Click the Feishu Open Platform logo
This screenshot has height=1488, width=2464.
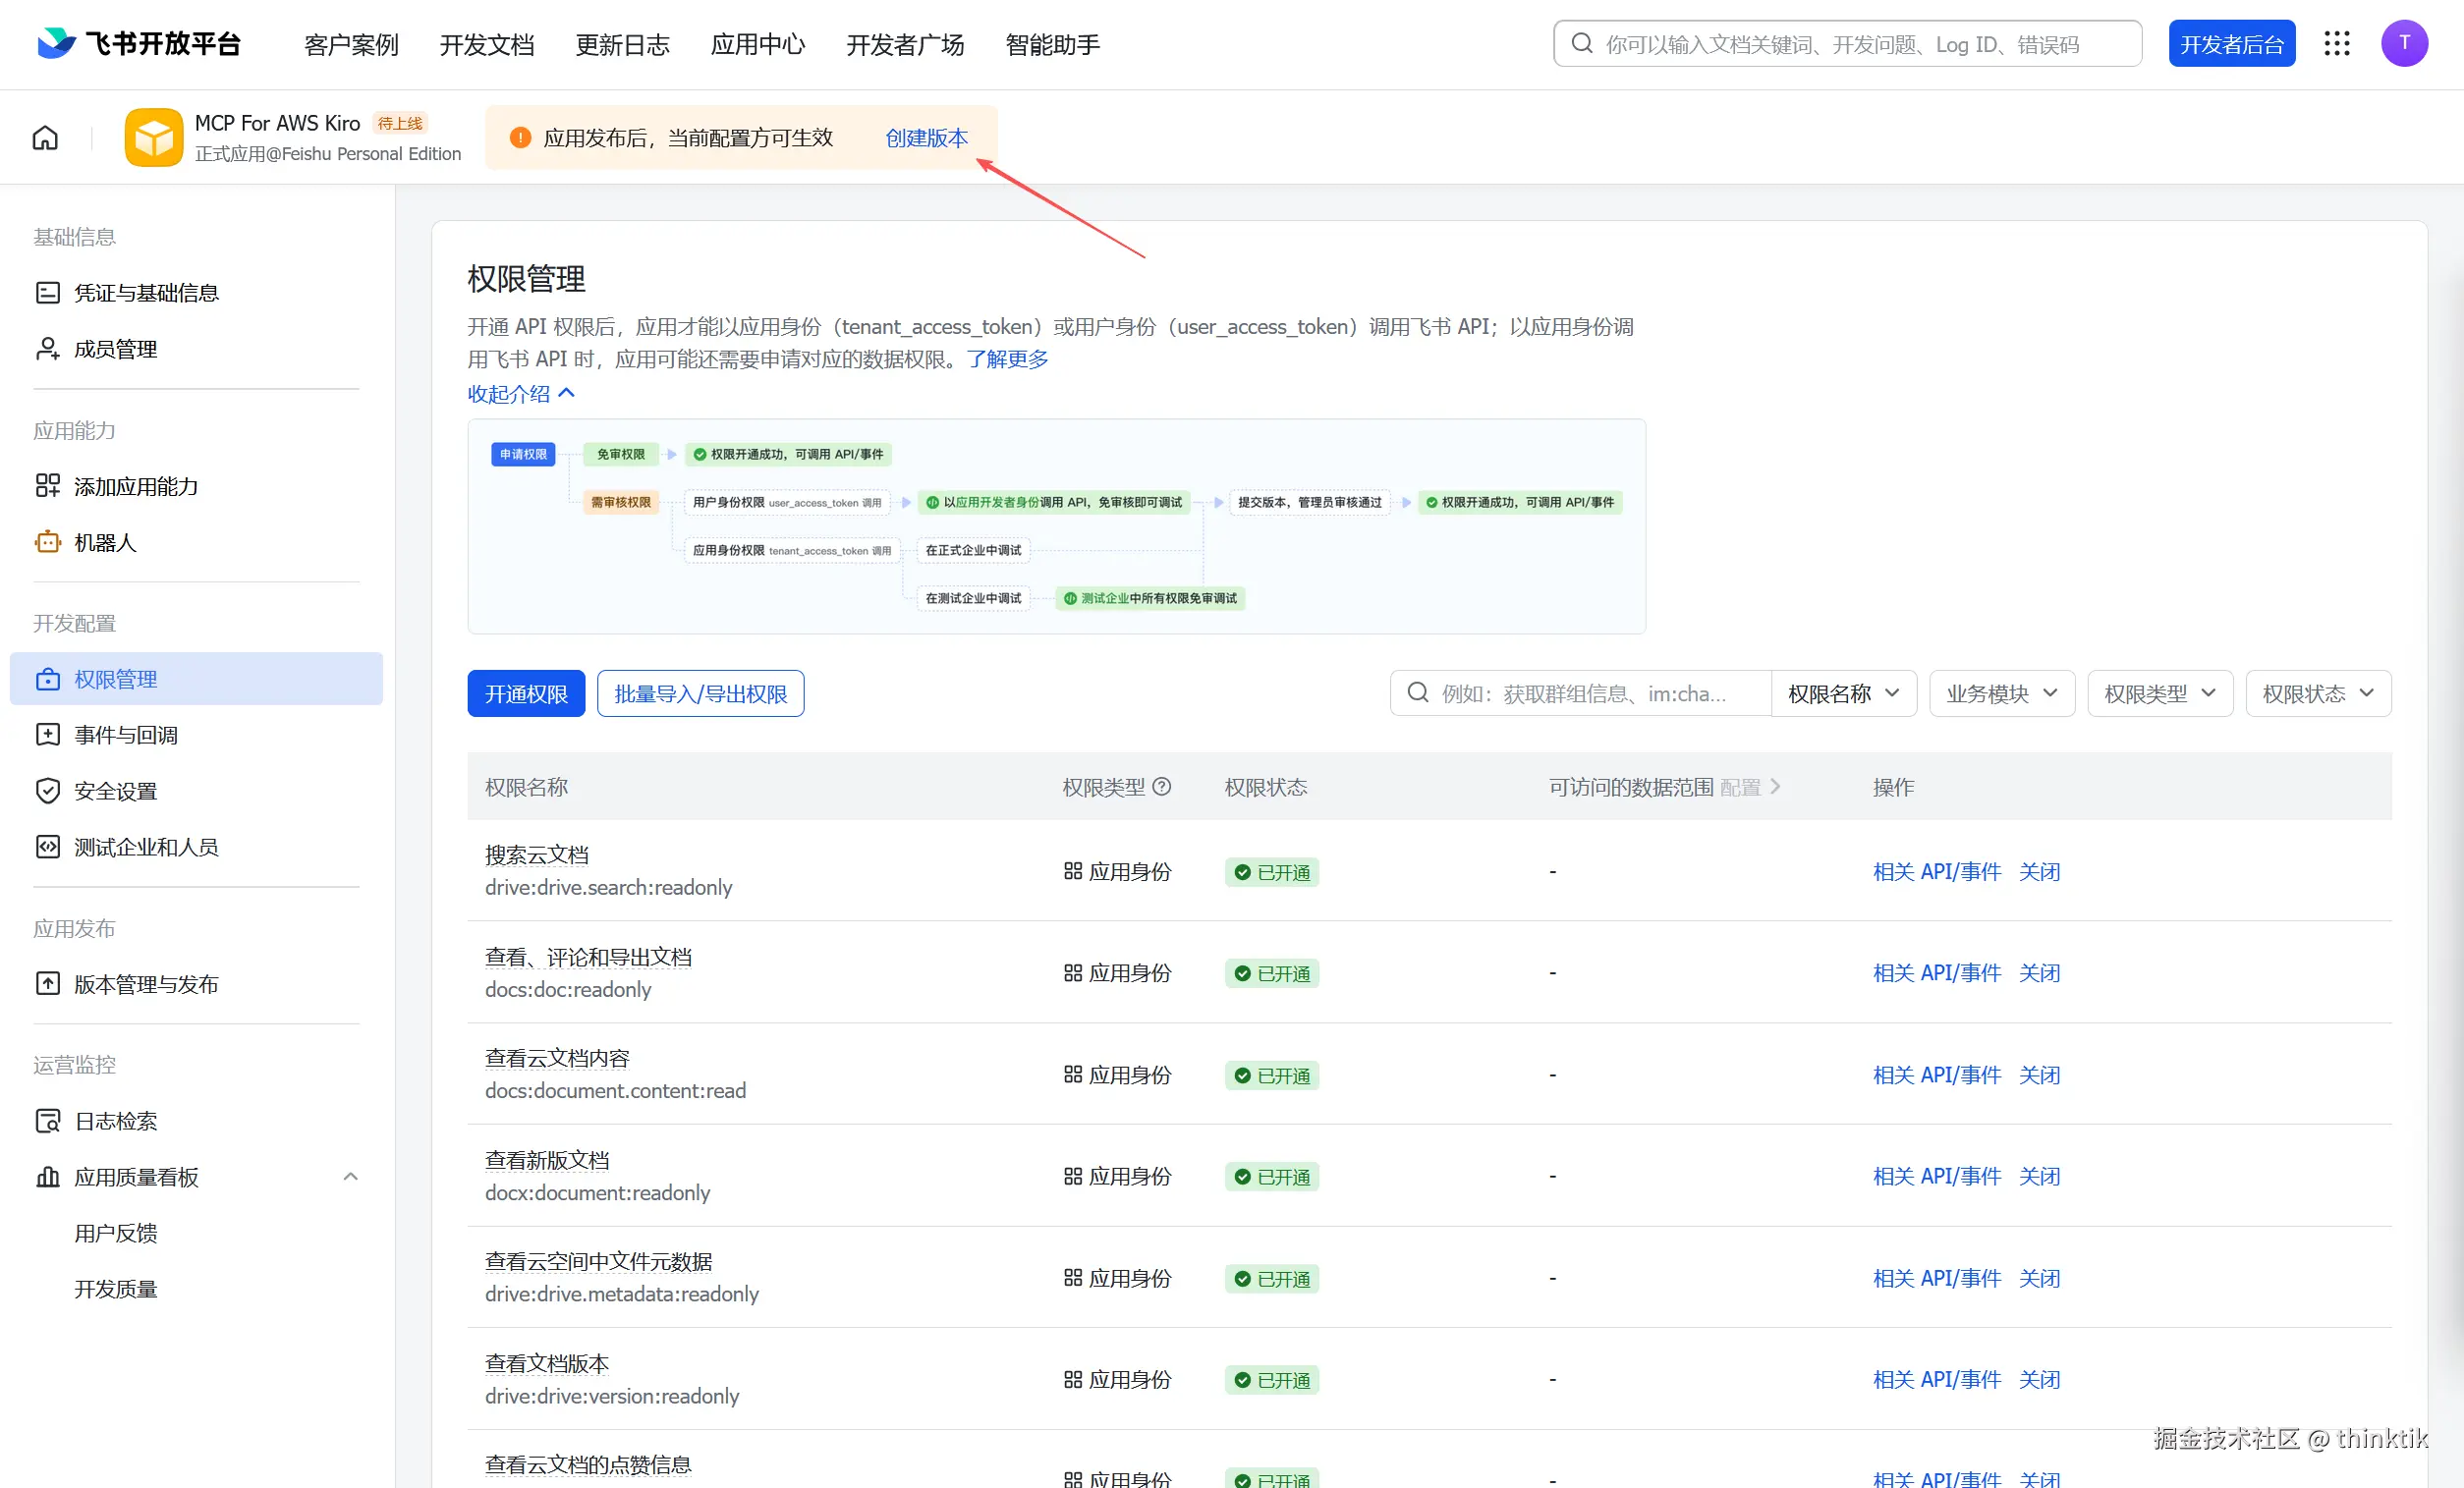(x=139, y=44)
